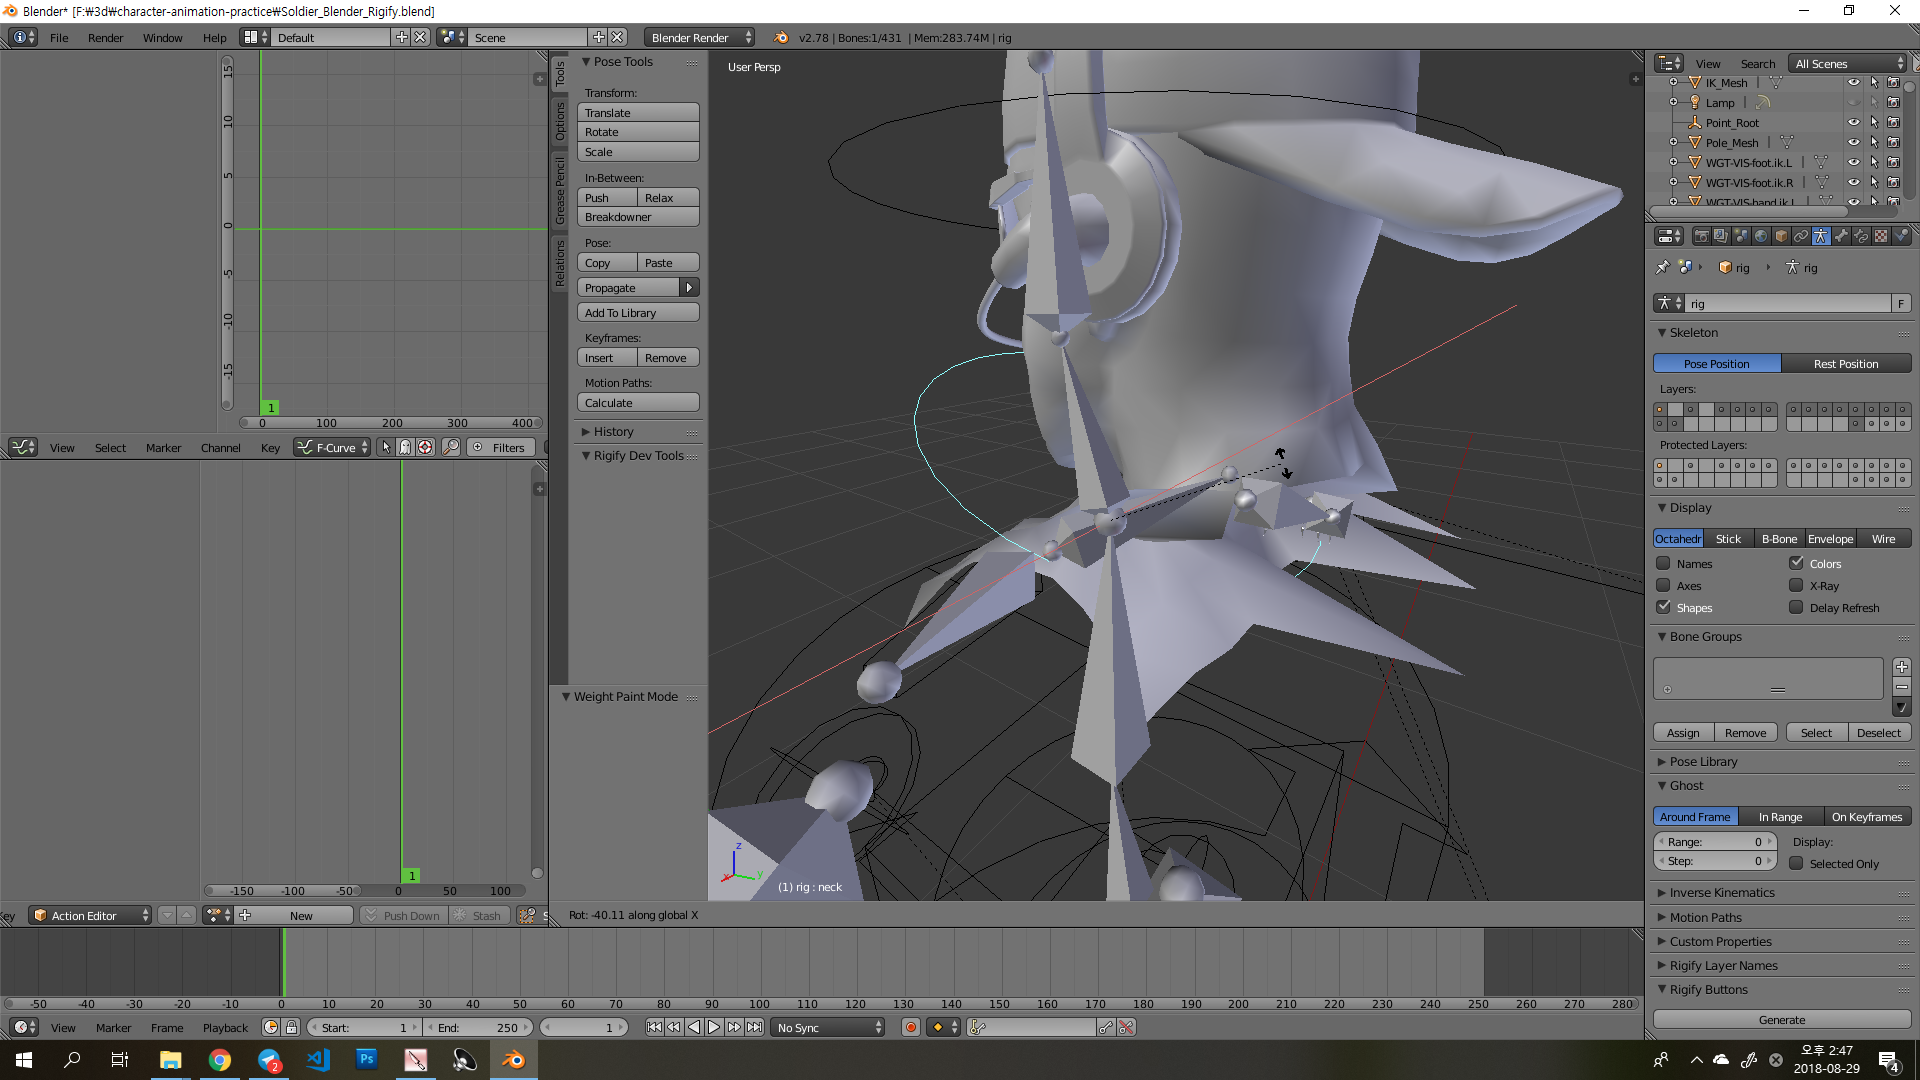Jump to the first frame in timeline
Screen dimensions: 1920x1080
click(654, 1027)
